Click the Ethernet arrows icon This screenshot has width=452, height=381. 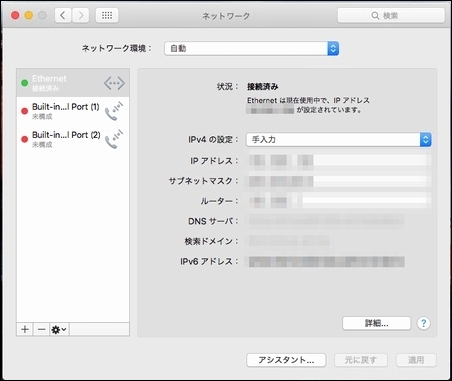[114, 83]
